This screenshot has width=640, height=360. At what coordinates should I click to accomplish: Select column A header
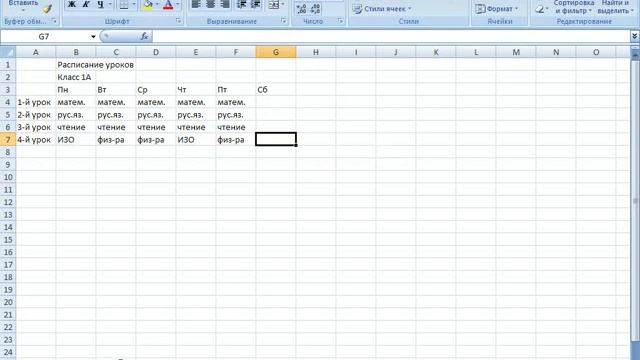[x=36, y=52]
